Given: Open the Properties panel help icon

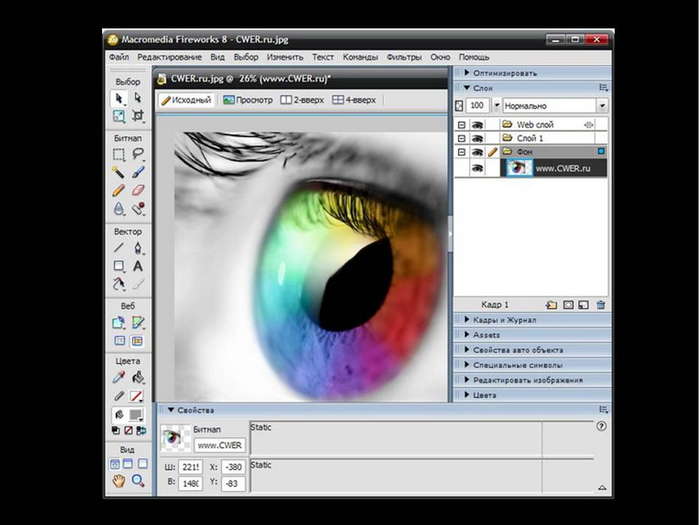Looking at the screenshot, I should (601, 426).
